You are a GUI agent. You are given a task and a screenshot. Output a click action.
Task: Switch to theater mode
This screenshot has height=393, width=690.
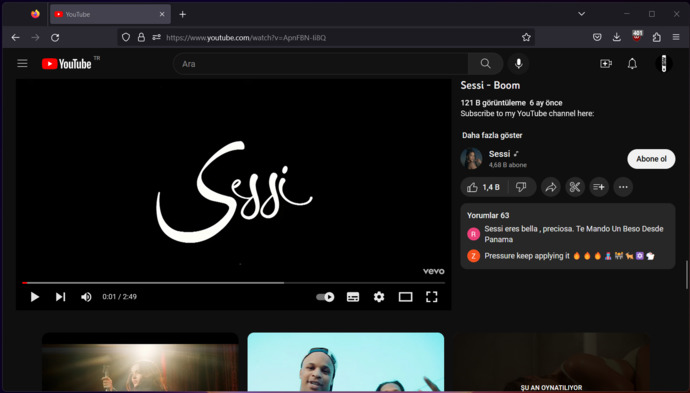pyautogui.click(x=405, y=297)
